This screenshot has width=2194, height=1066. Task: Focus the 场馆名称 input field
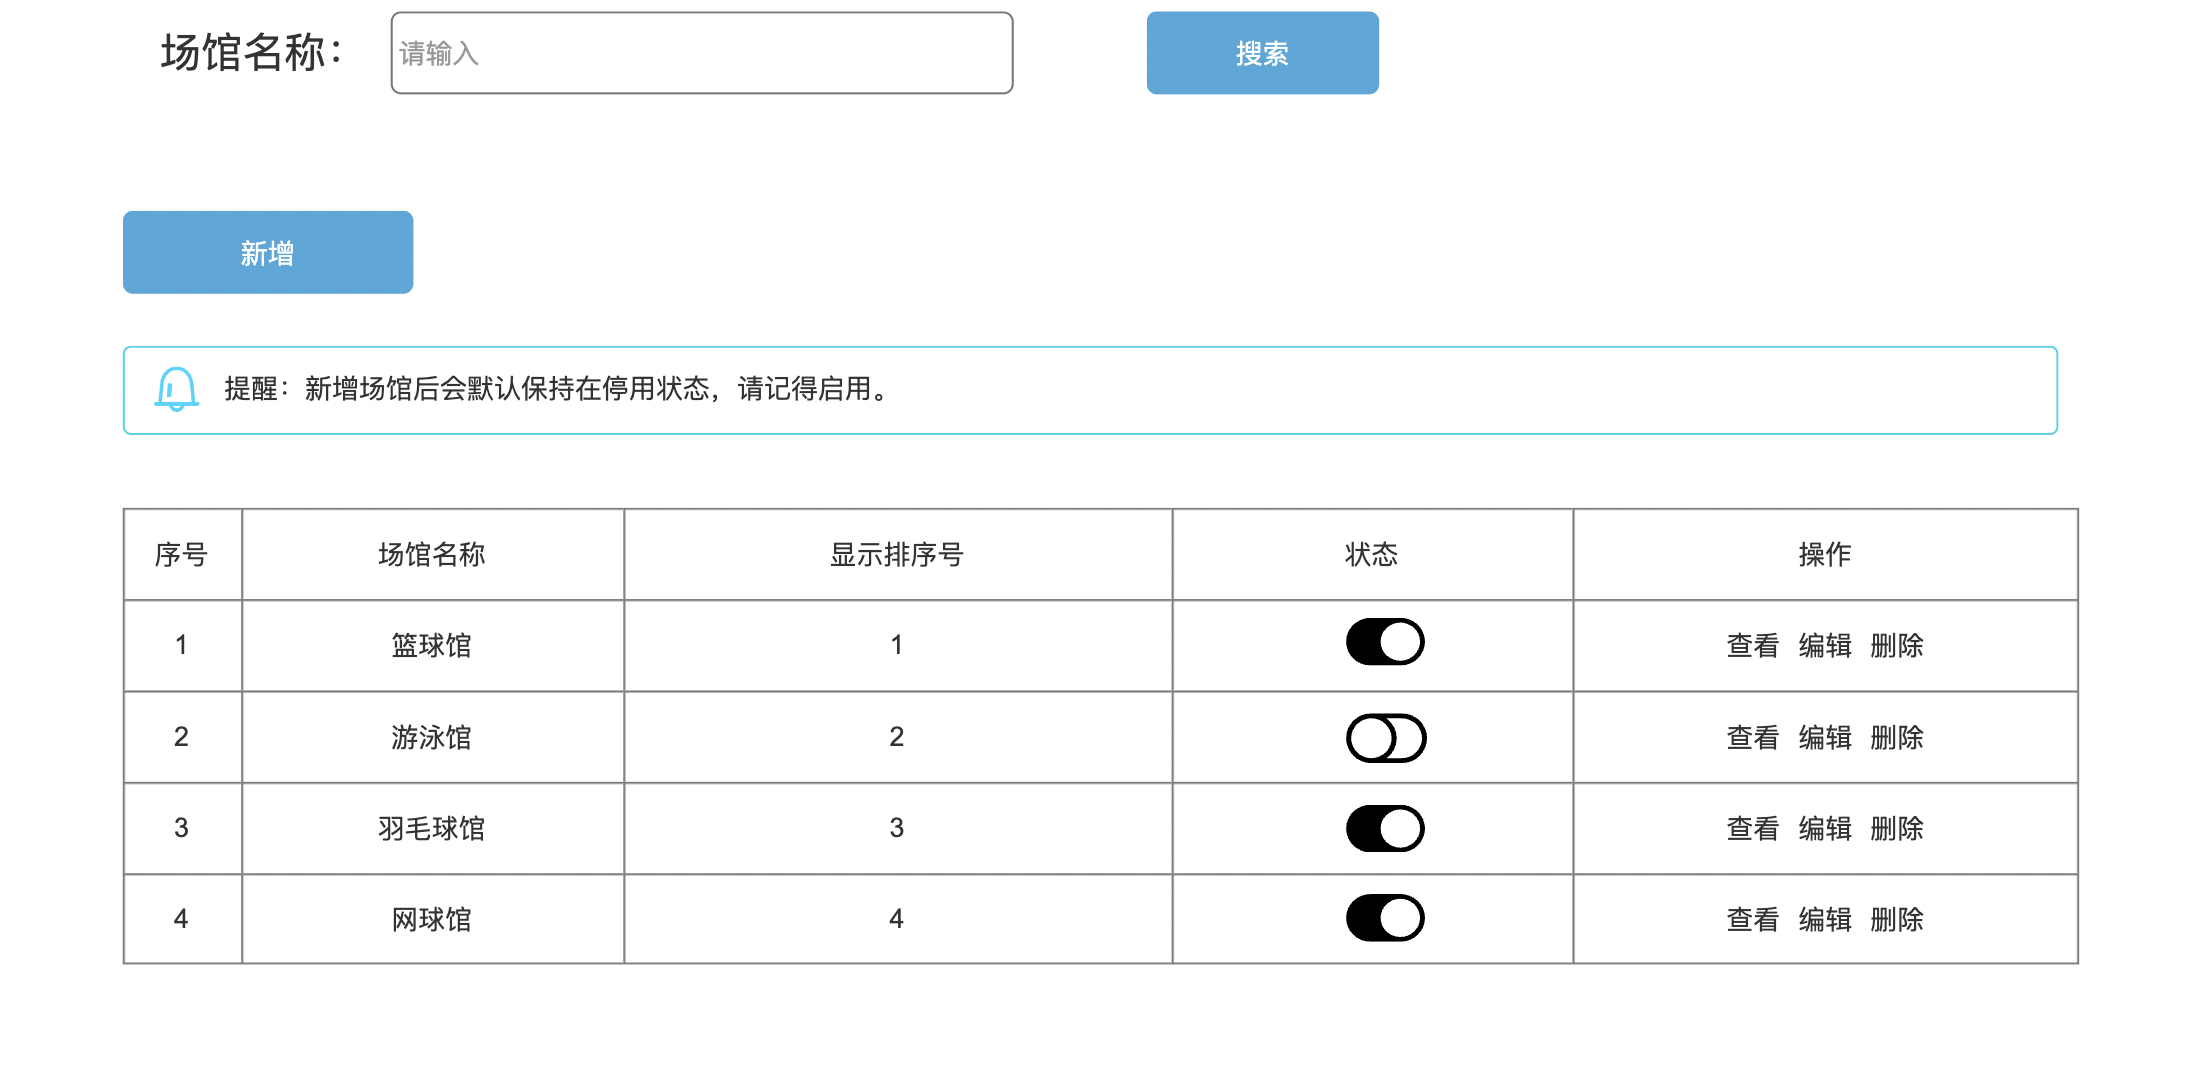pos(702,53)
